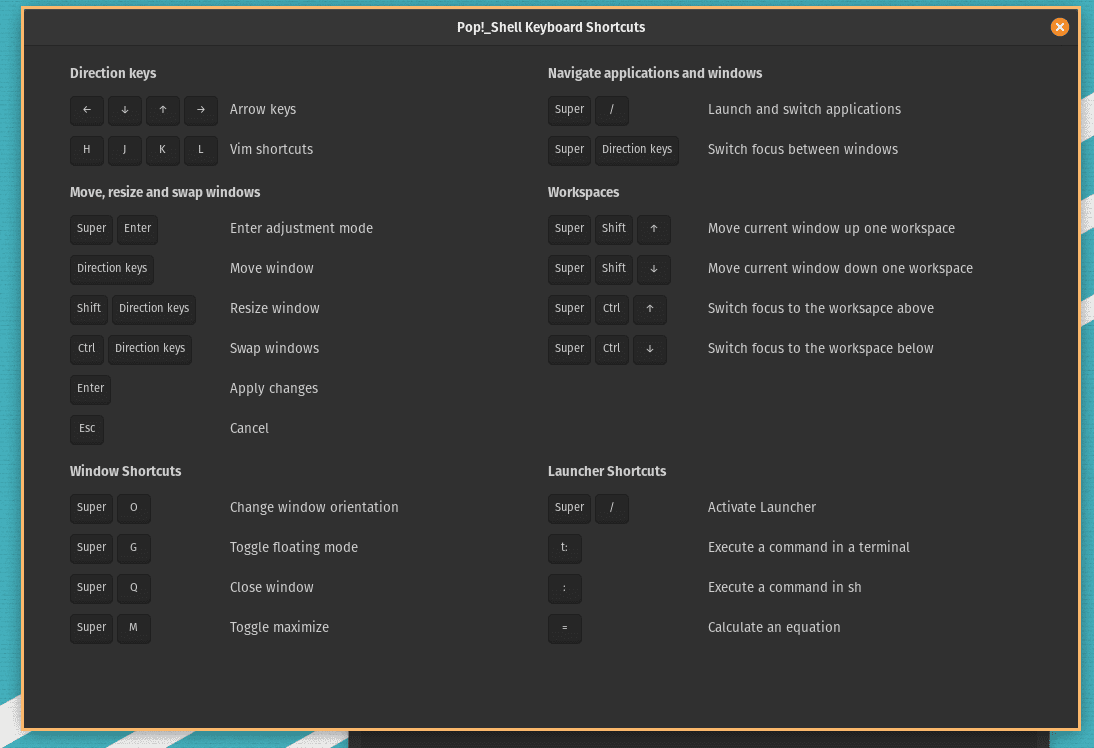Click up arrow key in 'worksapce above' row
1094x748 pixels.
click(x=650, y=309)
